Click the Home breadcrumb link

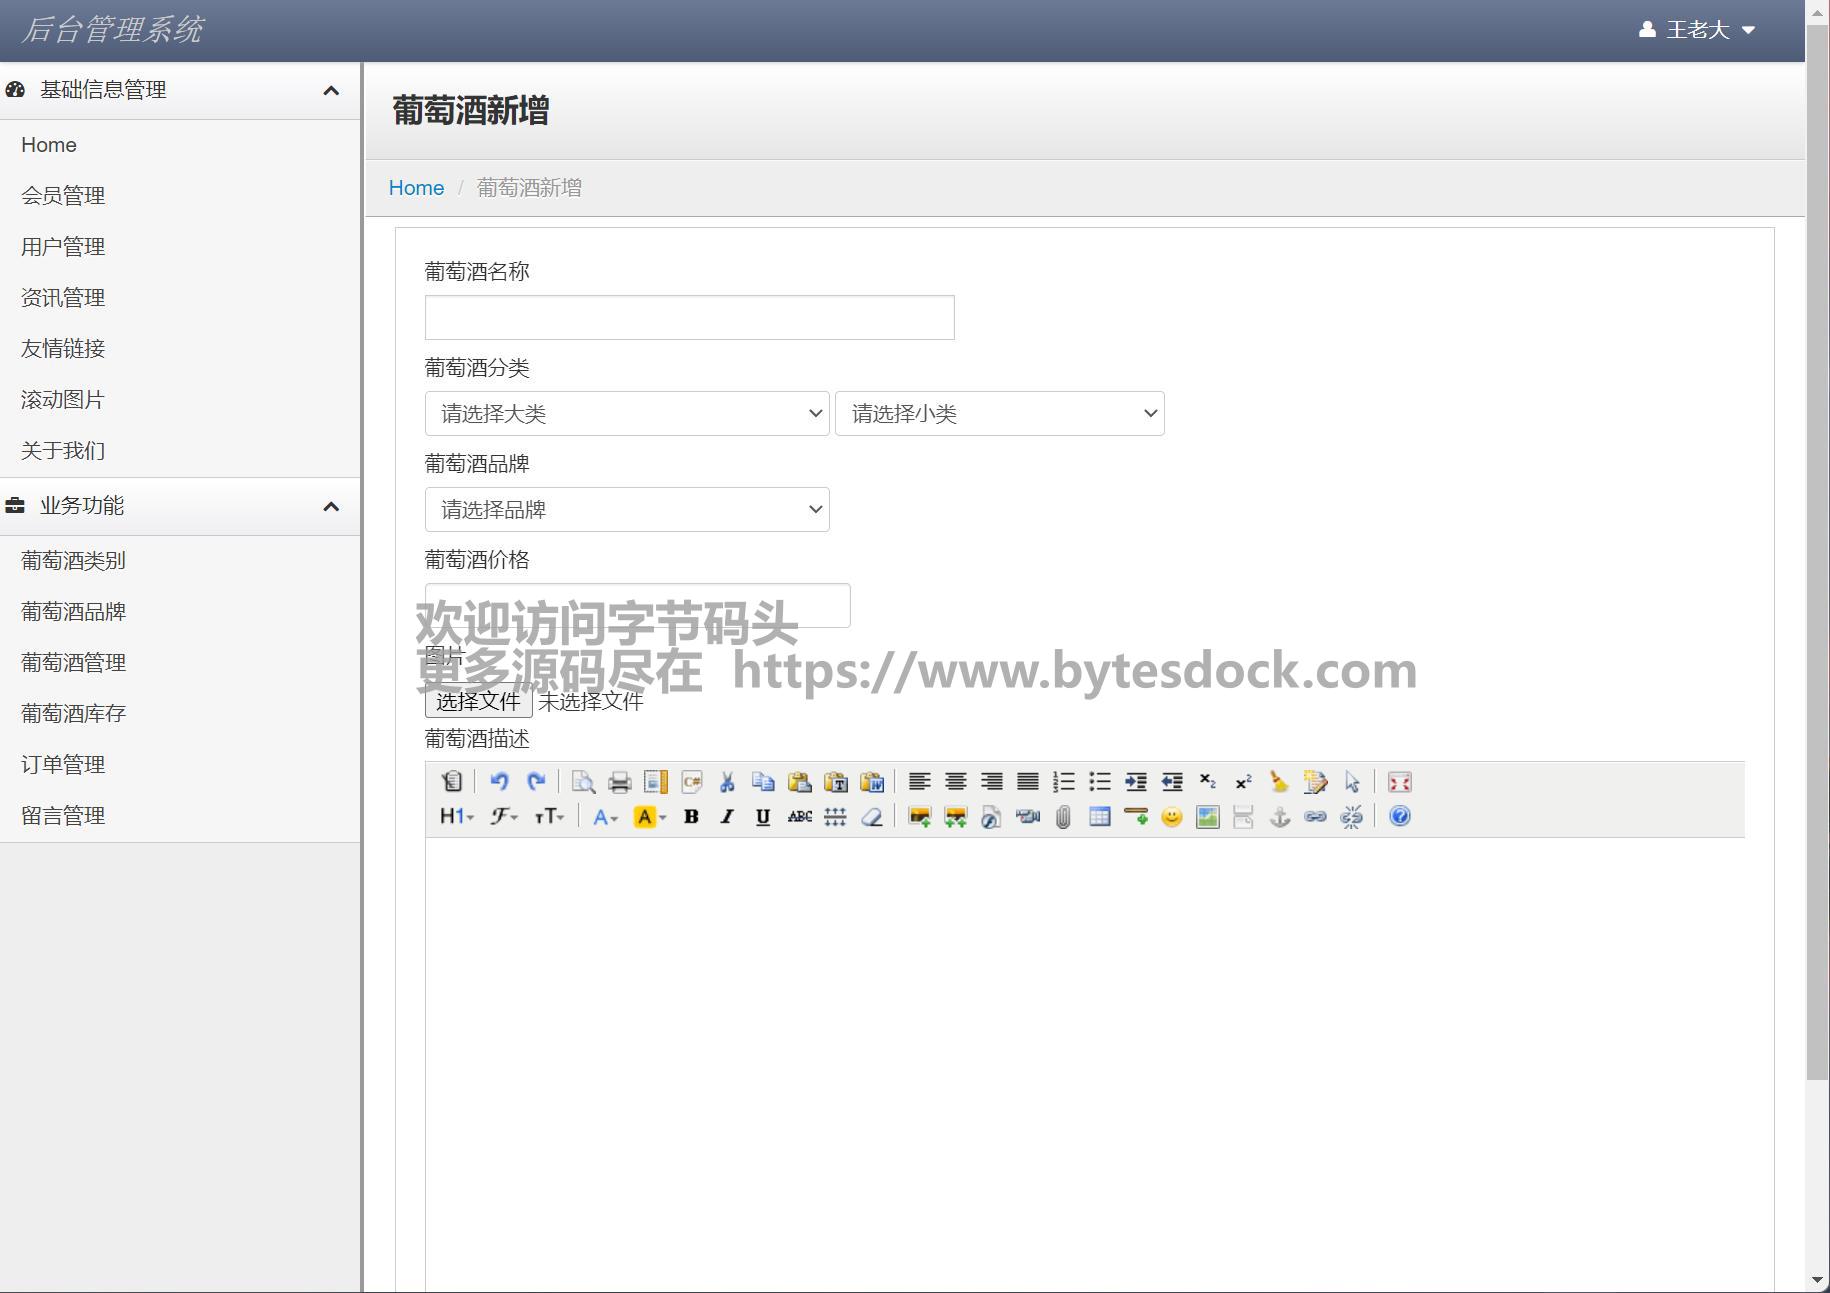(x=416, y=188)
